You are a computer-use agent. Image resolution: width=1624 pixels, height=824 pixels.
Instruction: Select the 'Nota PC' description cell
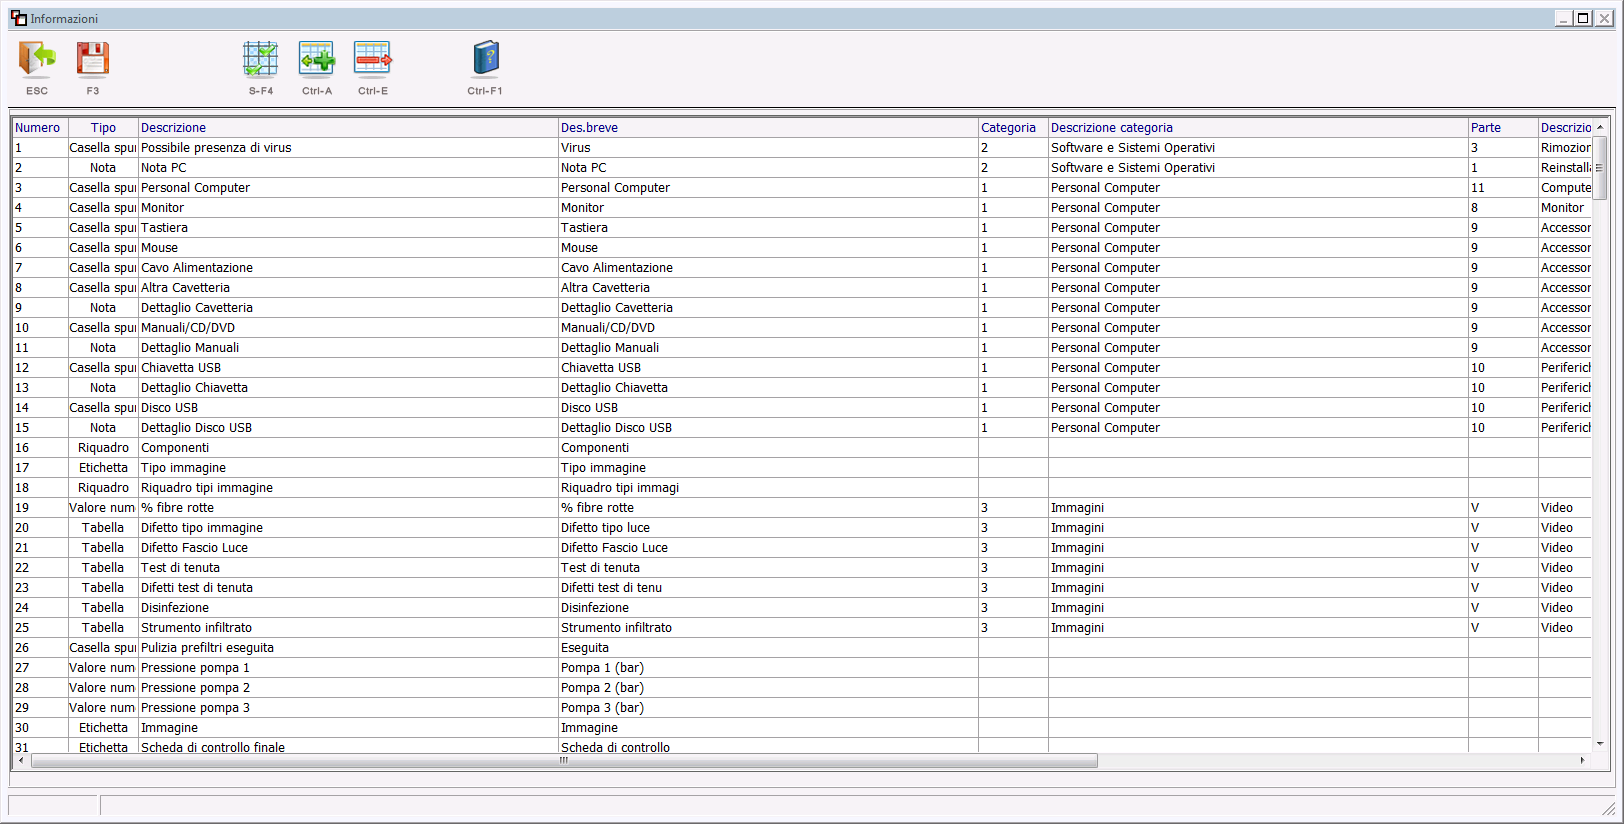[x=348, y=168]
